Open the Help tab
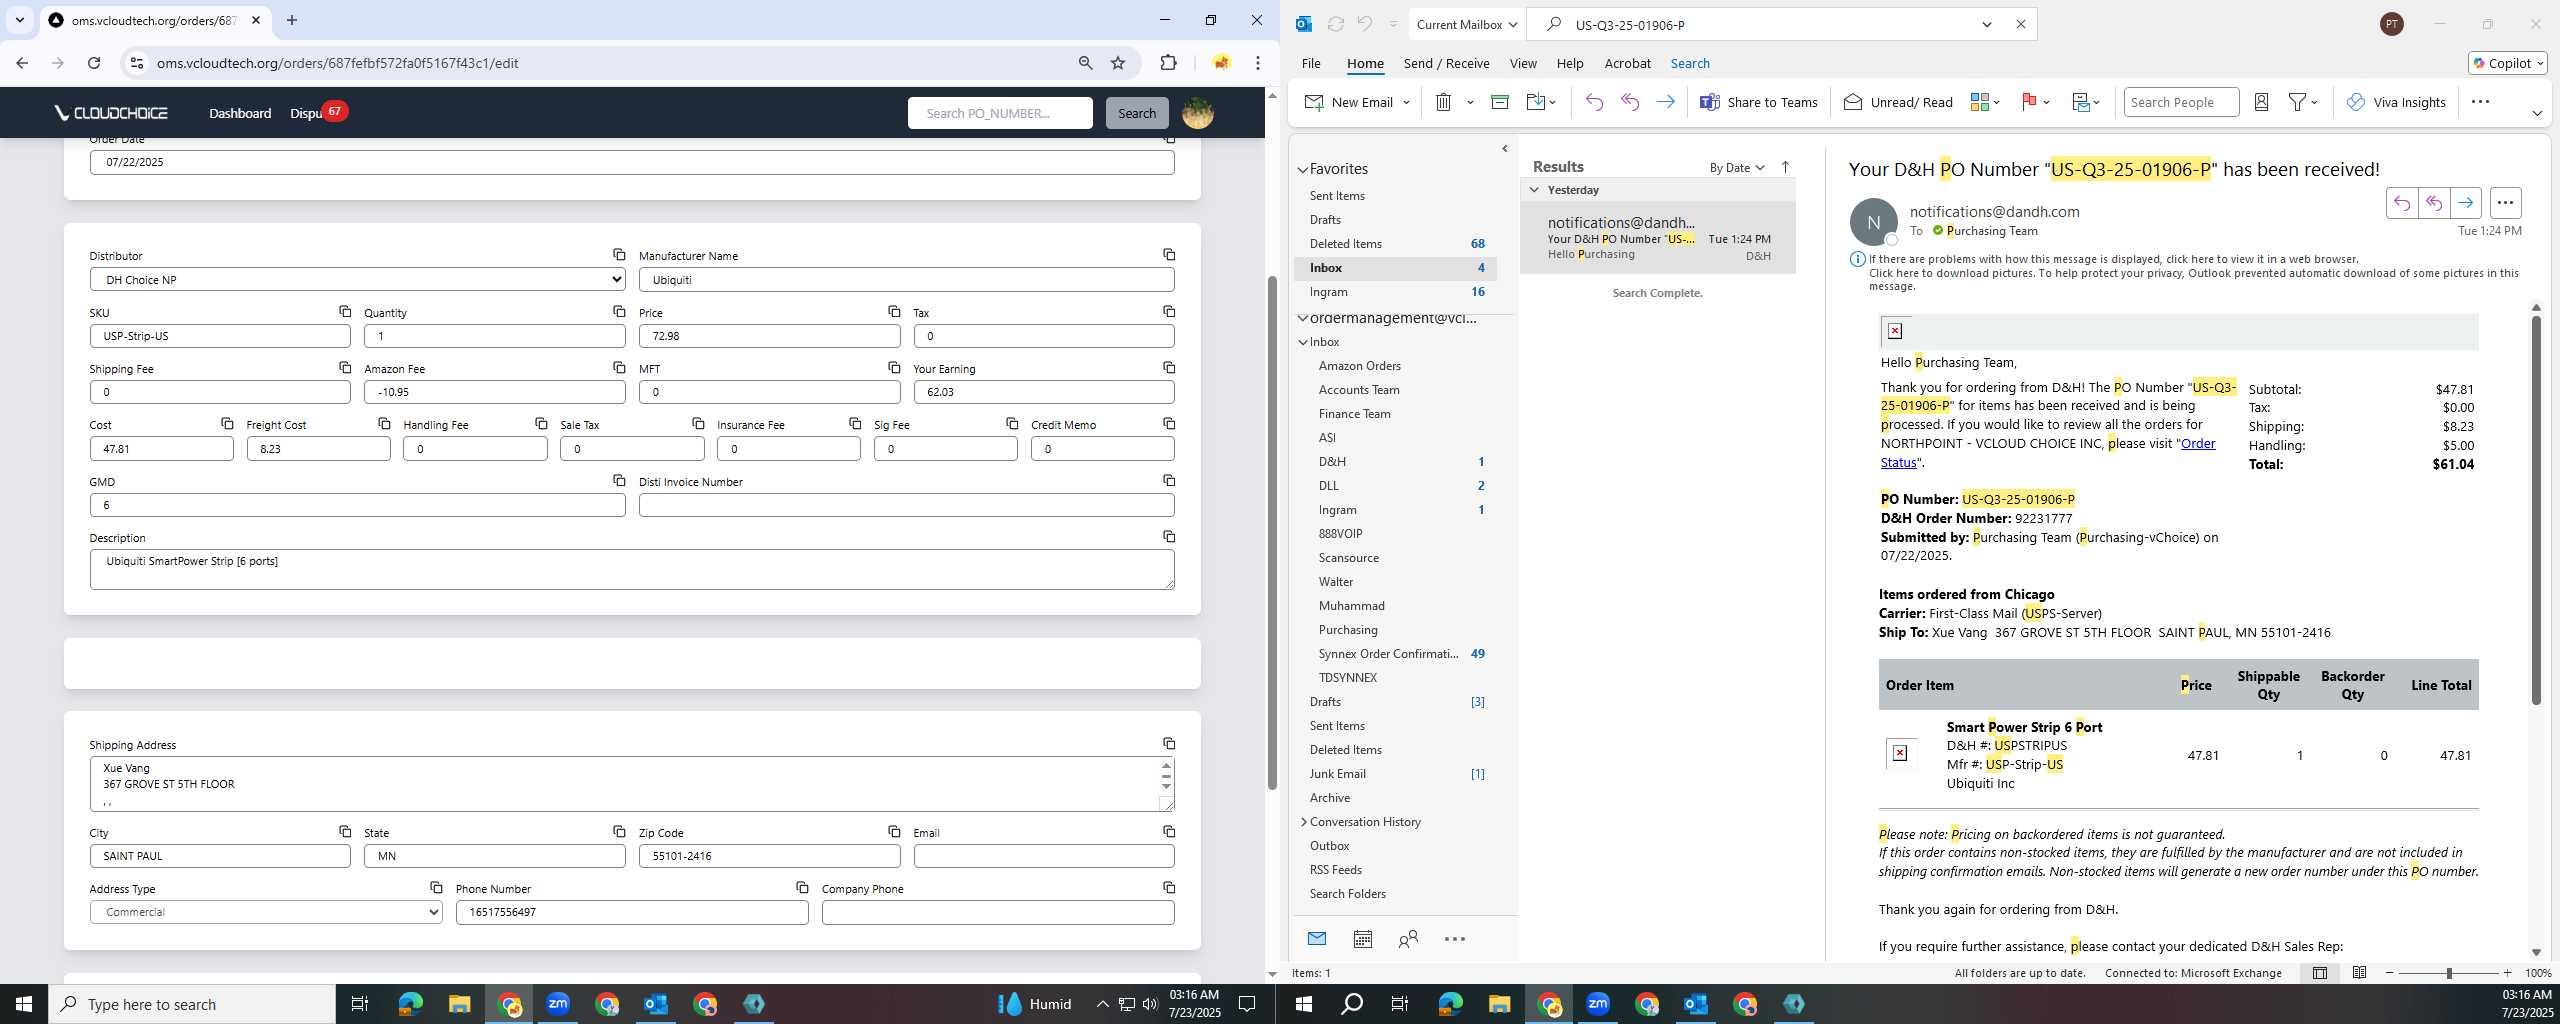Image resolution: width=2560 pixels, height=1024 pixels. (1570, 63)
